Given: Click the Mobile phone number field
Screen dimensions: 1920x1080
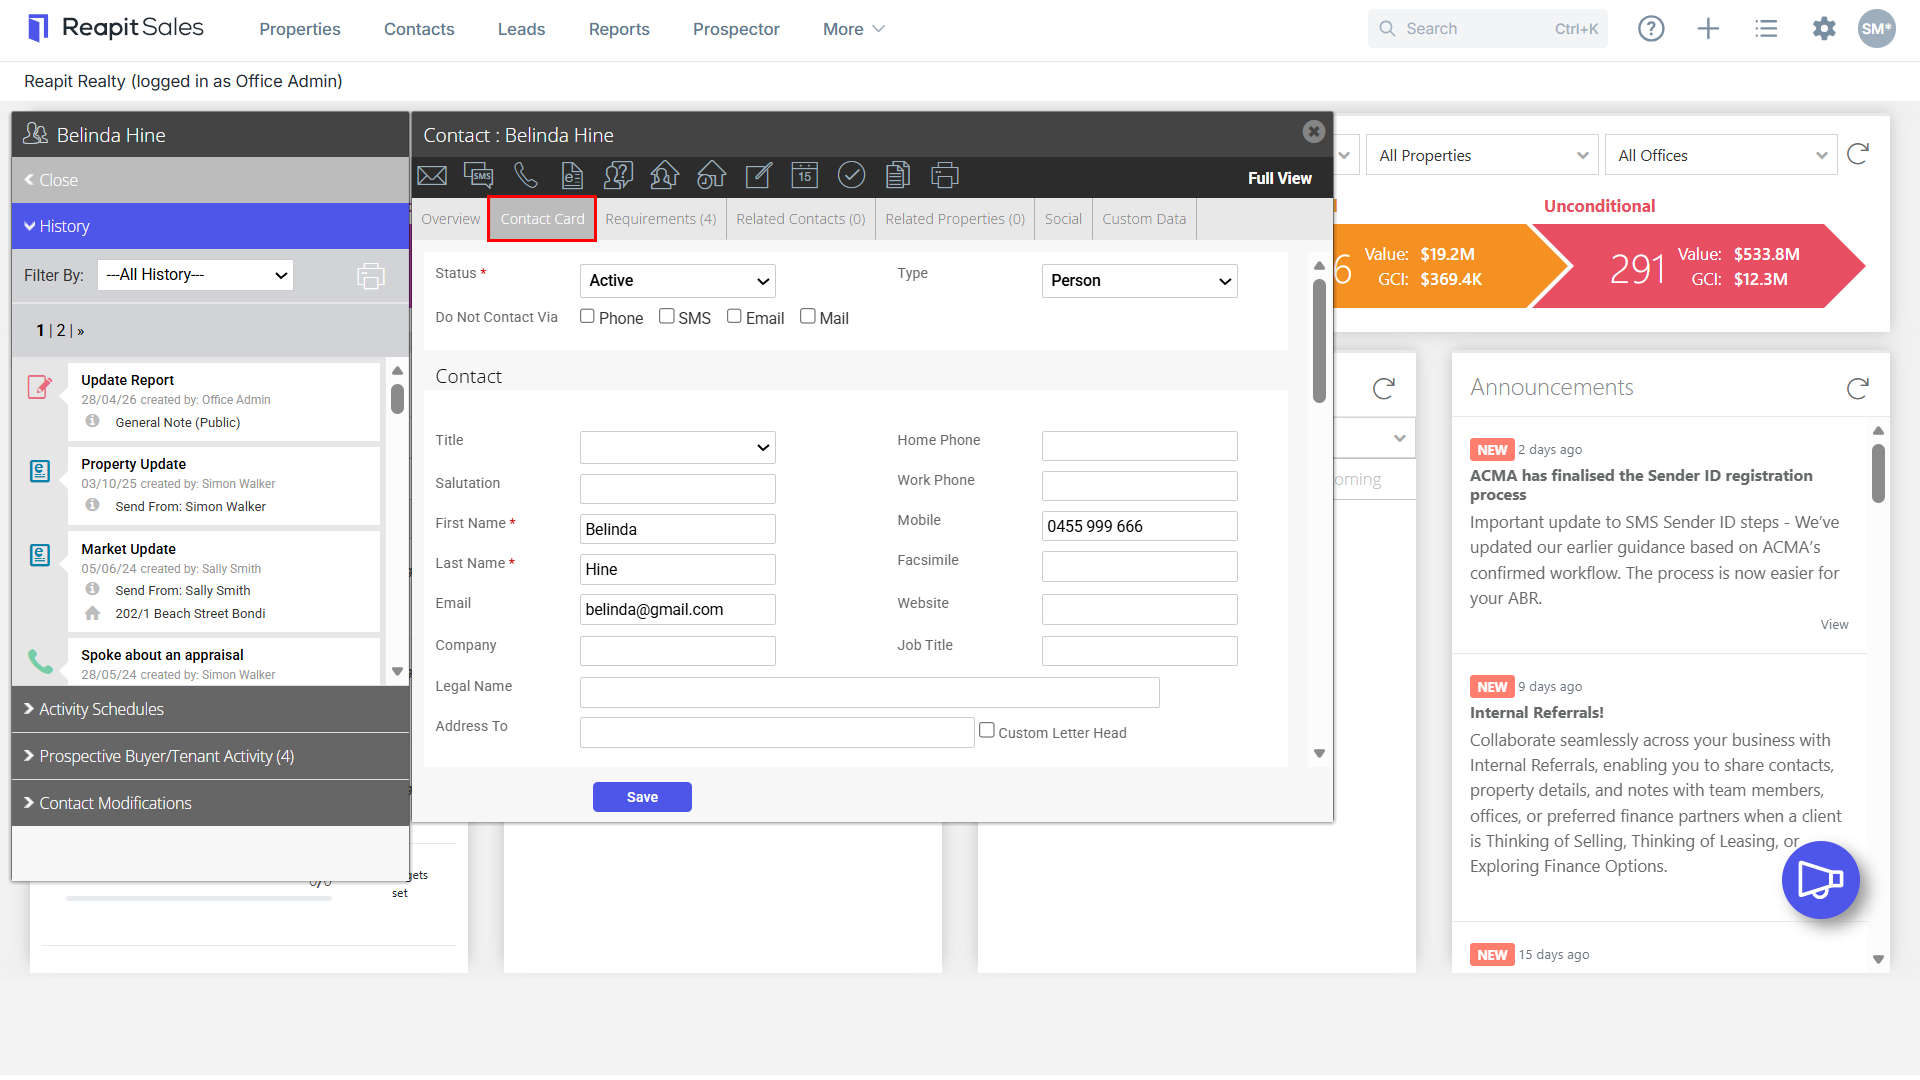Looking at the screenshot, I should [x=1140, y=526].
